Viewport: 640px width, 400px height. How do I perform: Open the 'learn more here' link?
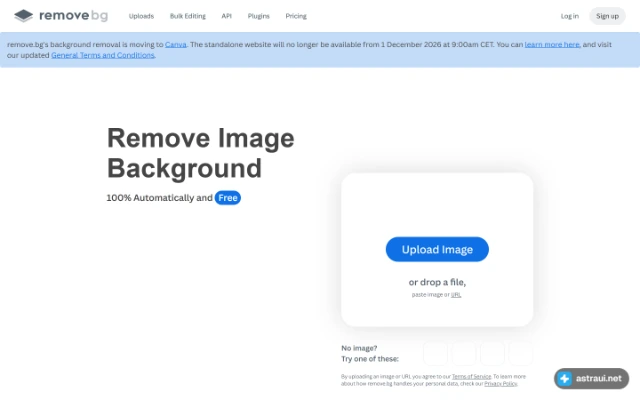(x=552, y=44)
